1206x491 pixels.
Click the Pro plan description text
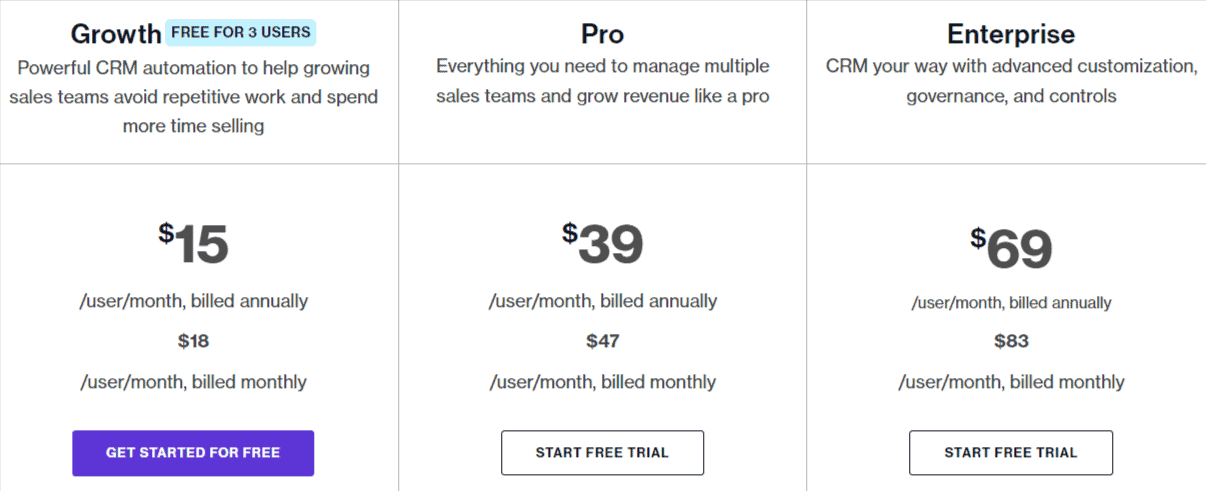tap(603, 81)
